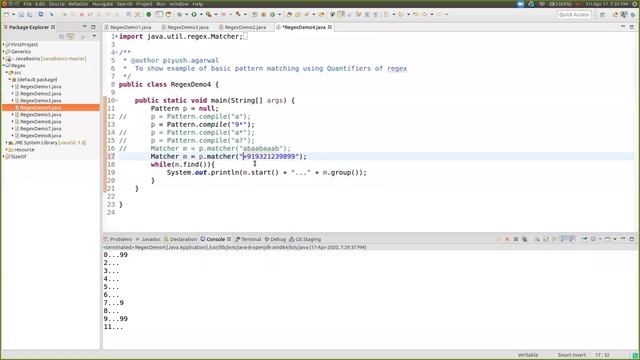Open the Problems view tab
This screenshot has height=360, width=640.
coord(118,239)
